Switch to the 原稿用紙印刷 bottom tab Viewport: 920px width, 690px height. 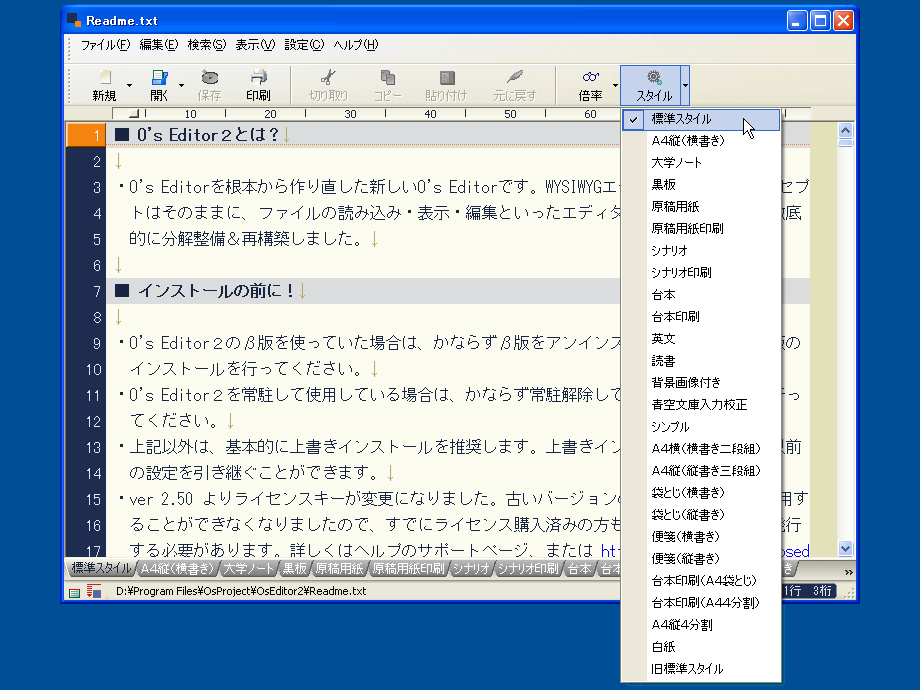point(408,568)
